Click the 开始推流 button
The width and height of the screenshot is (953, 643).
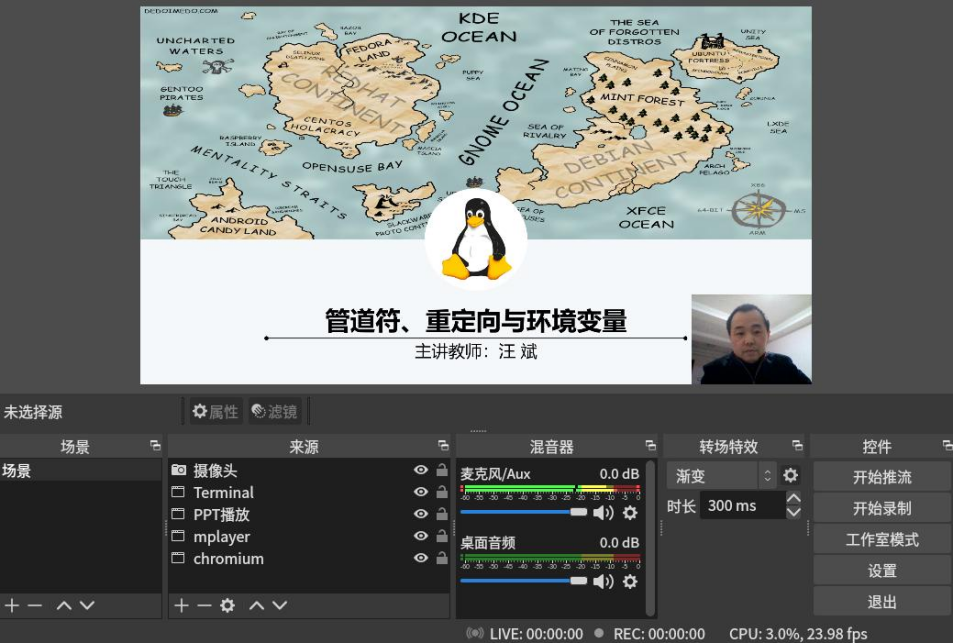(881, 477)
